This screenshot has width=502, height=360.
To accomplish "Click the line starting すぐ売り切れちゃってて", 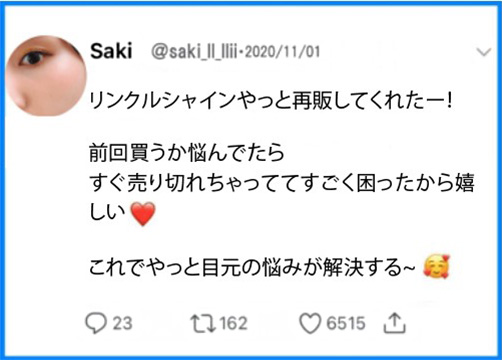I will [x=282, y=183].
